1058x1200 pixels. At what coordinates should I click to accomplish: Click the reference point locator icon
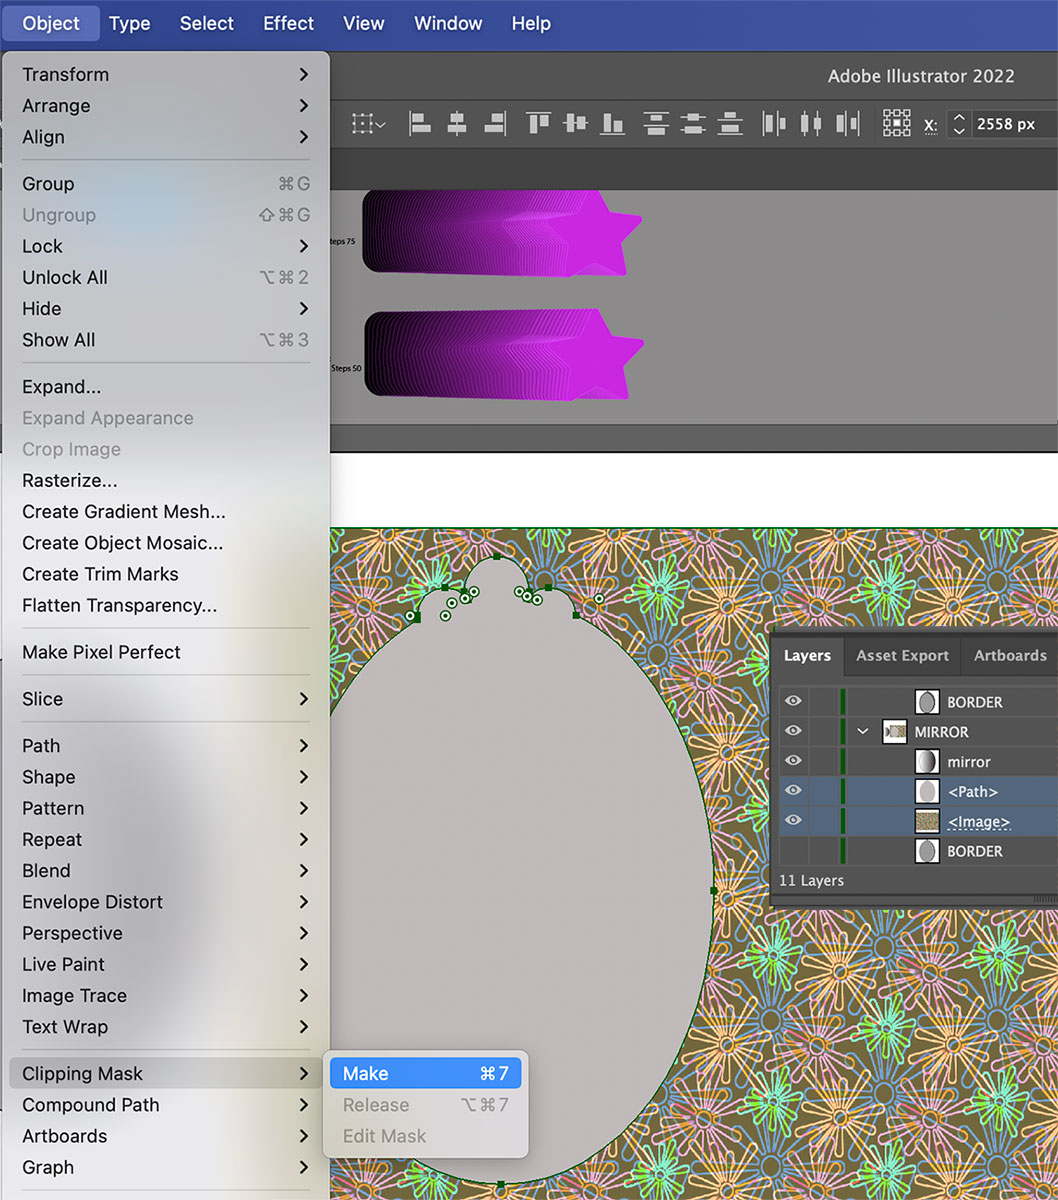[896, 124]
